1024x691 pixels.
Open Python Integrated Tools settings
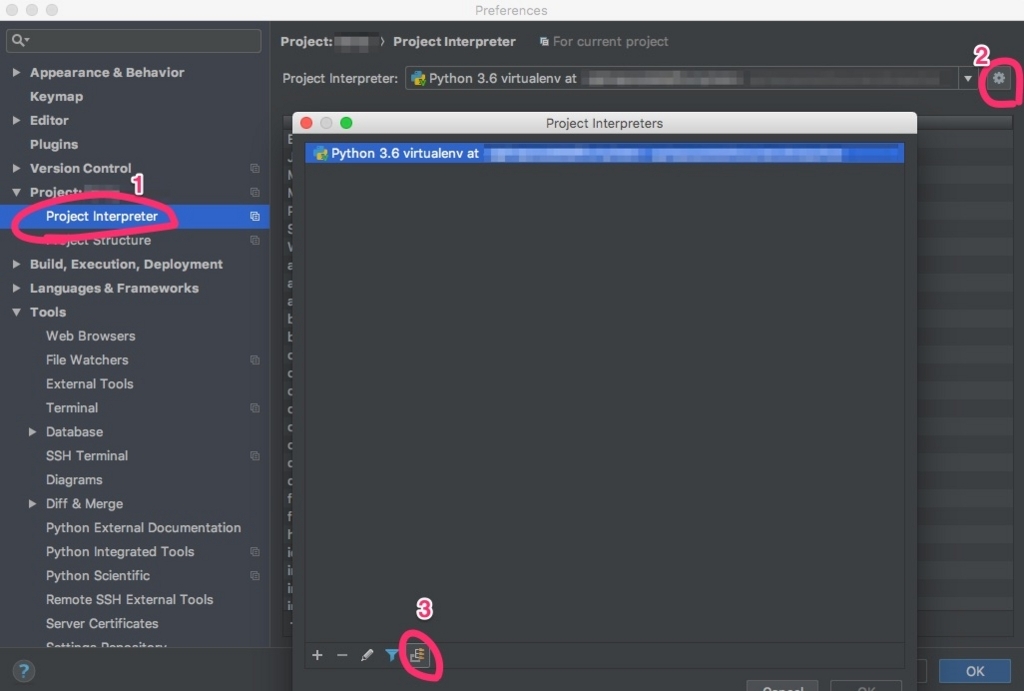pyautogui.click(x=120, y=552)
